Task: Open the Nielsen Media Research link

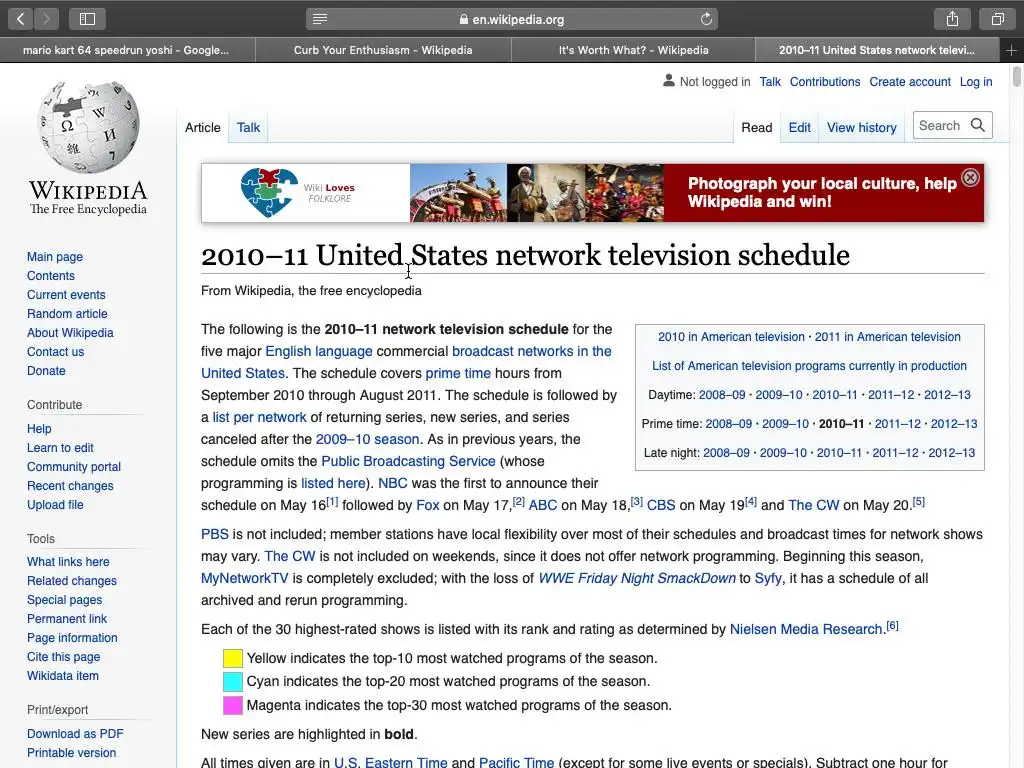Action: [806, 629]
